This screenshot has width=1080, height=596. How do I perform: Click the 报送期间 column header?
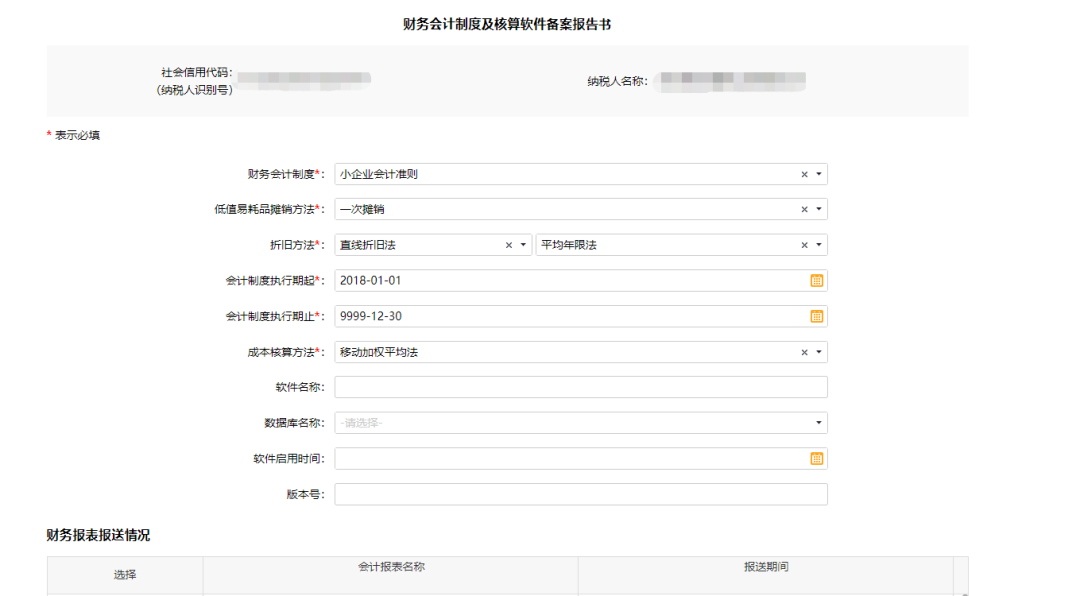click(766, 567)
